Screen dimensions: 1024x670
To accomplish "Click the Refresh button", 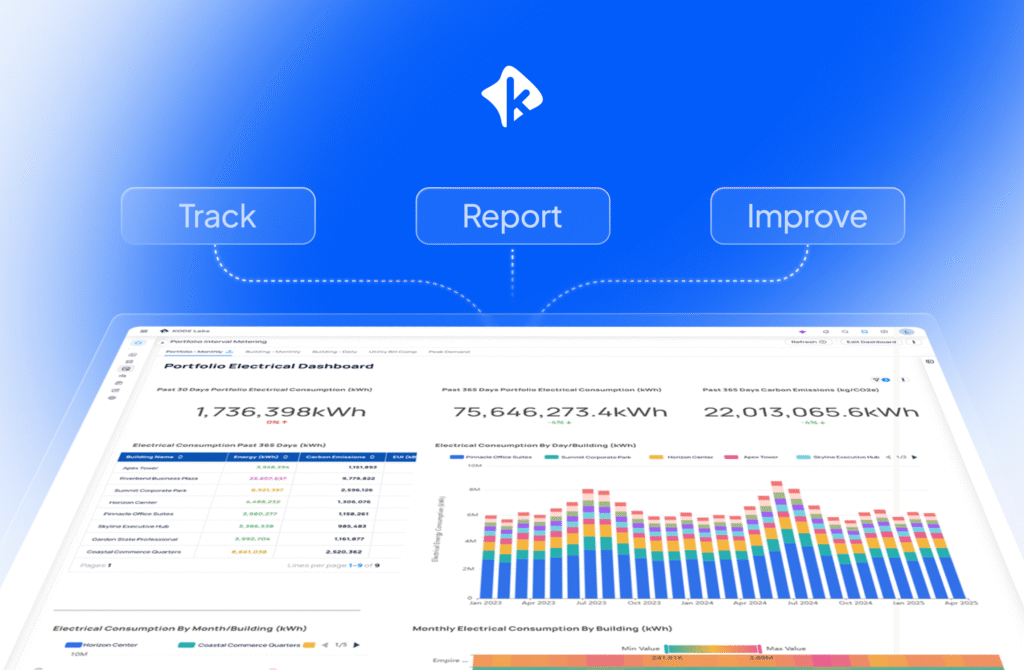I will pyautogui.click(x=808, y=342).
